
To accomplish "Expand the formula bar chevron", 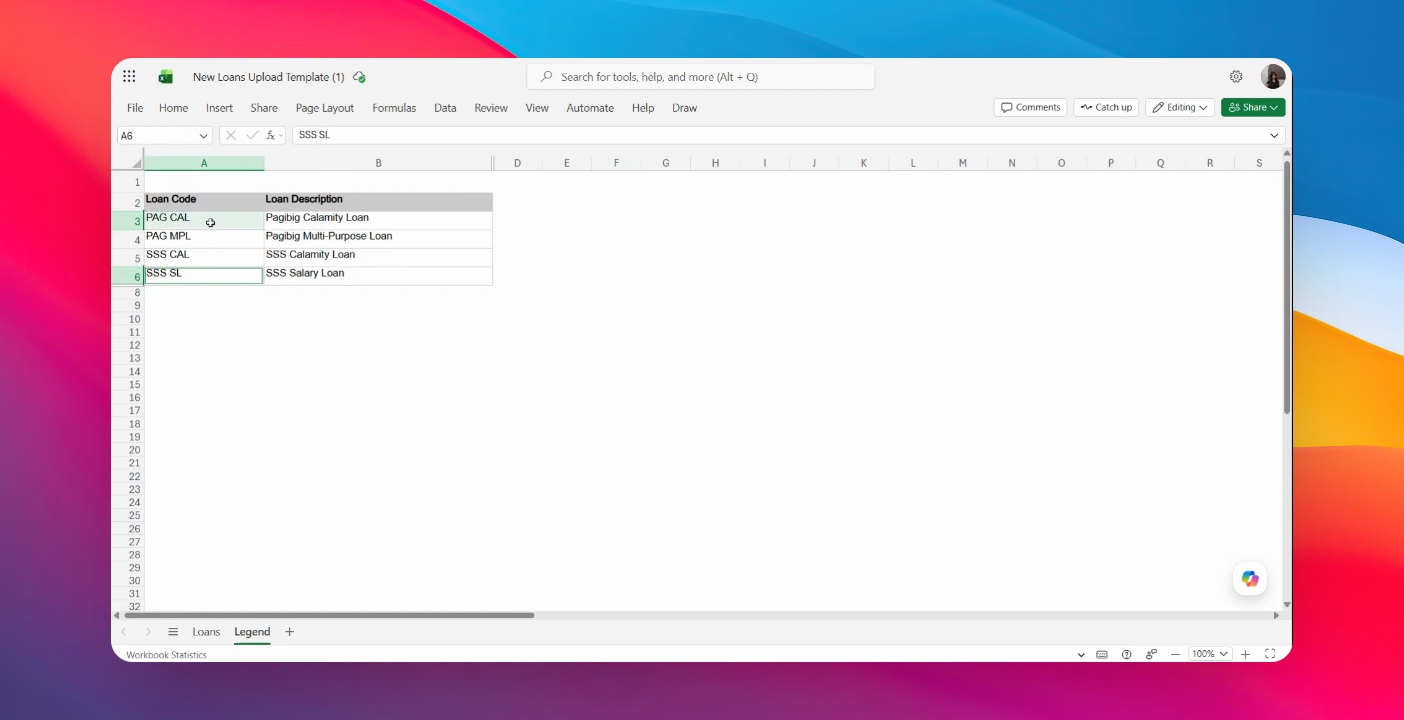I will coord(1275,135).
